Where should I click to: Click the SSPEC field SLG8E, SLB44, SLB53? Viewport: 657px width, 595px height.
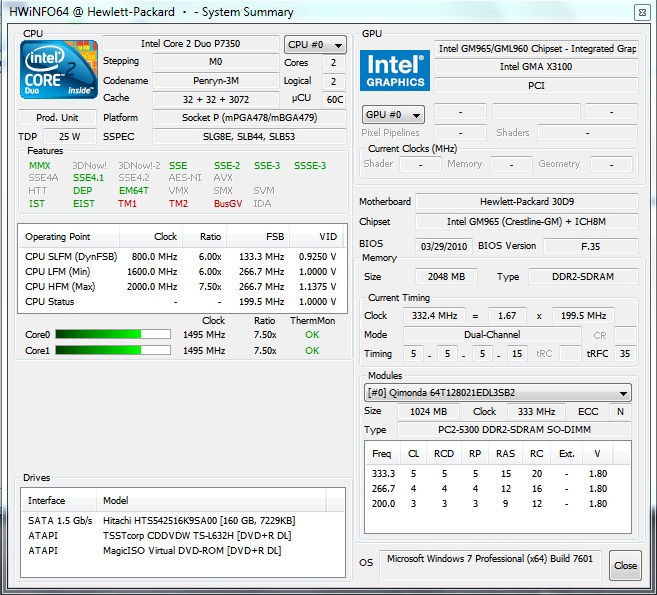point(249,137)
